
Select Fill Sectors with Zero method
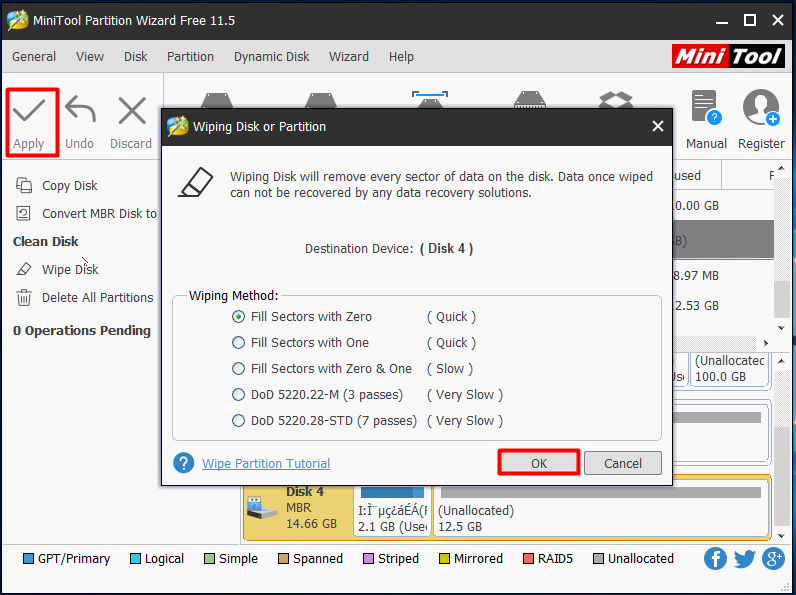click(238, 317)
